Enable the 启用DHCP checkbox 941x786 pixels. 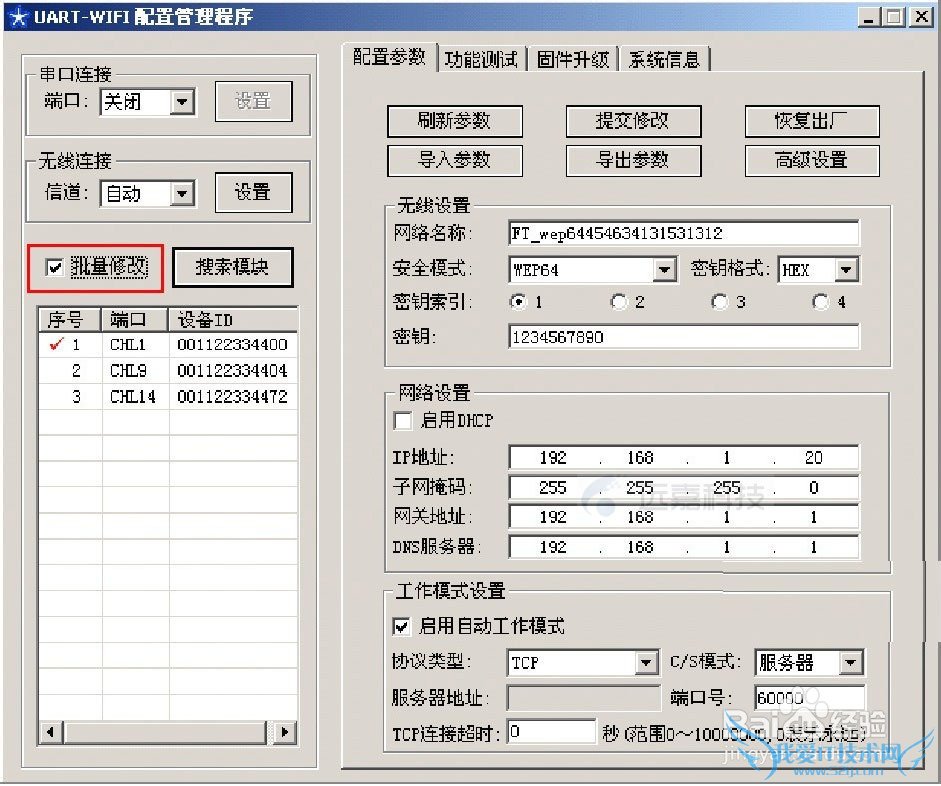(402, 420)
